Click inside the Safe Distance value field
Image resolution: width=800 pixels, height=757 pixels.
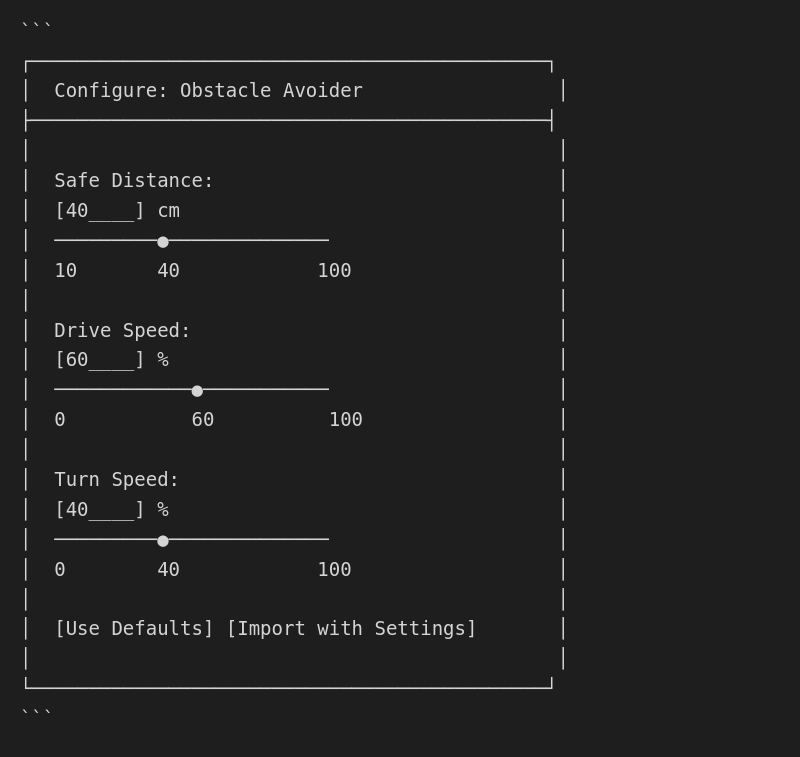coord(97,210)
